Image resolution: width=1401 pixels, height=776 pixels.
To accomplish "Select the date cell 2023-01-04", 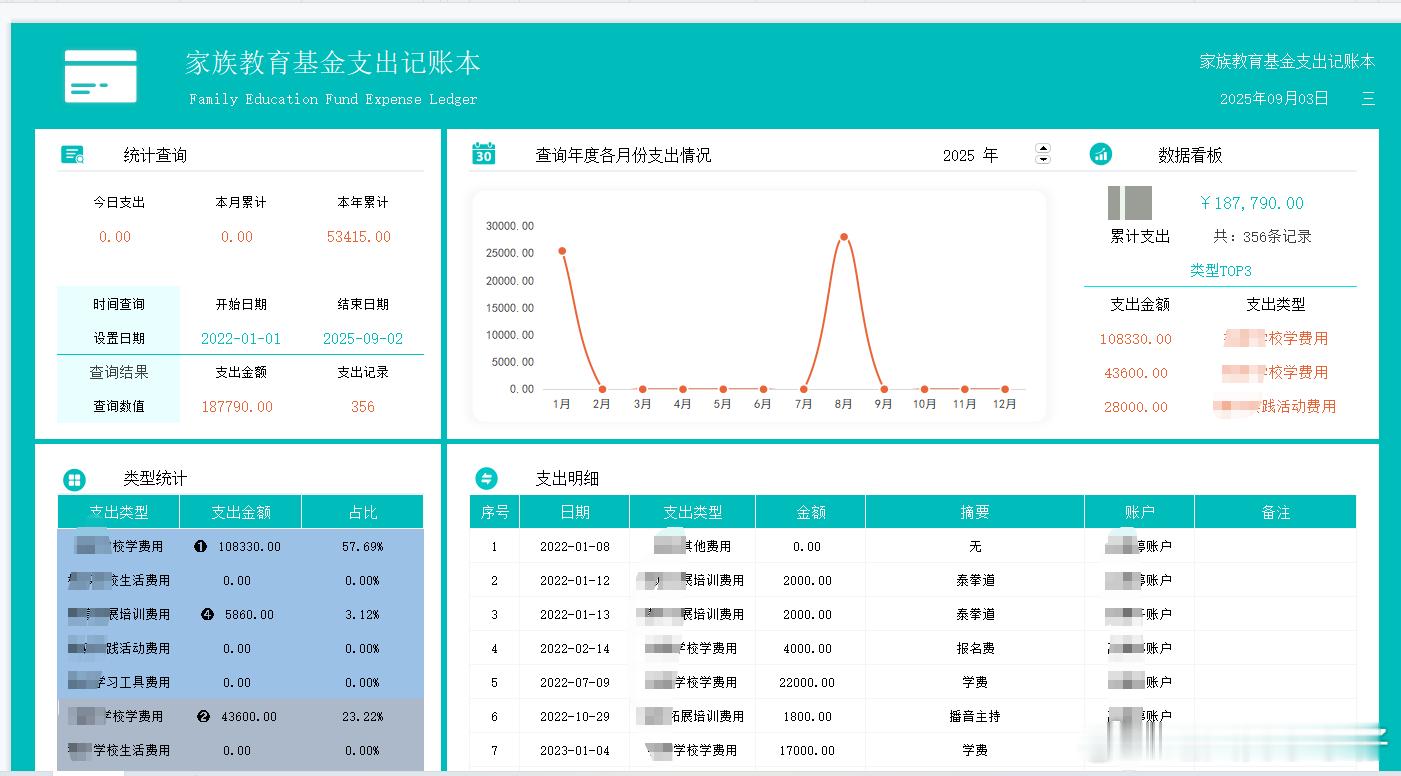I will (x=575, y=751).
